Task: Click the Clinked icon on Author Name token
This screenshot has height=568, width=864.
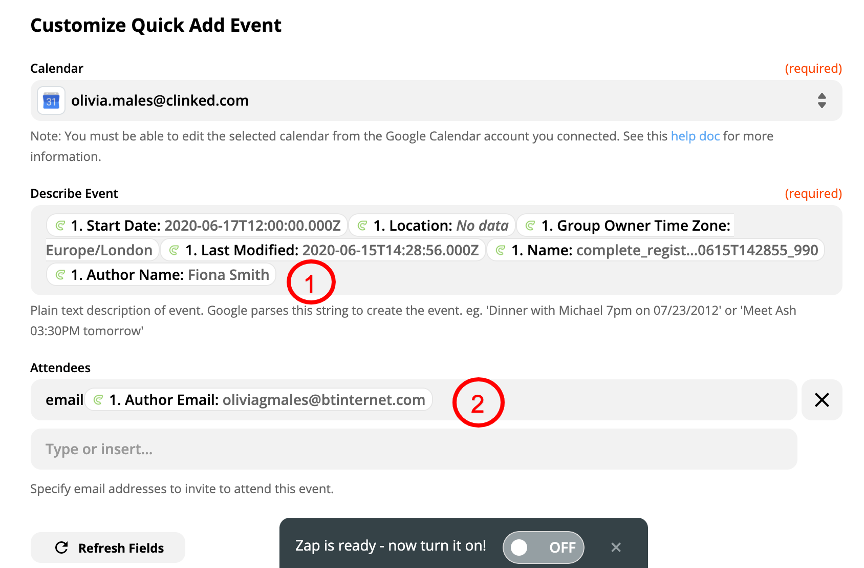Action: click(61, 275)
